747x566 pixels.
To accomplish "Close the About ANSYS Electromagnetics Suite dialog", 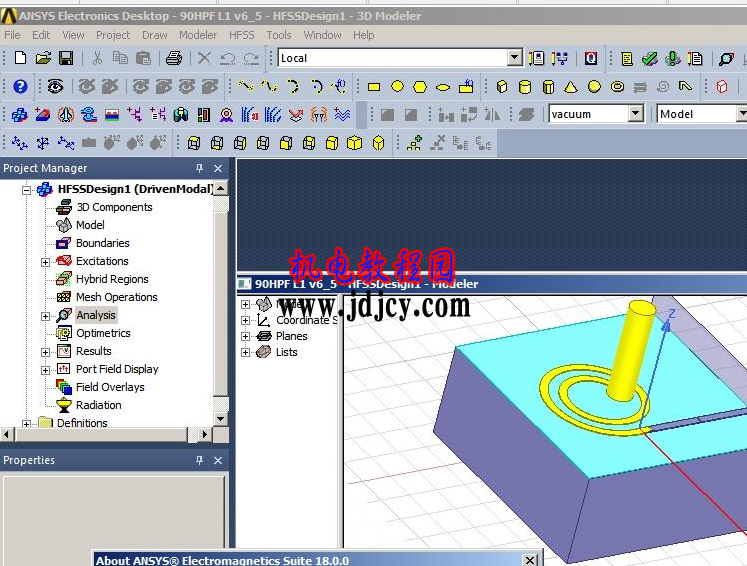I will coord(529,560).
